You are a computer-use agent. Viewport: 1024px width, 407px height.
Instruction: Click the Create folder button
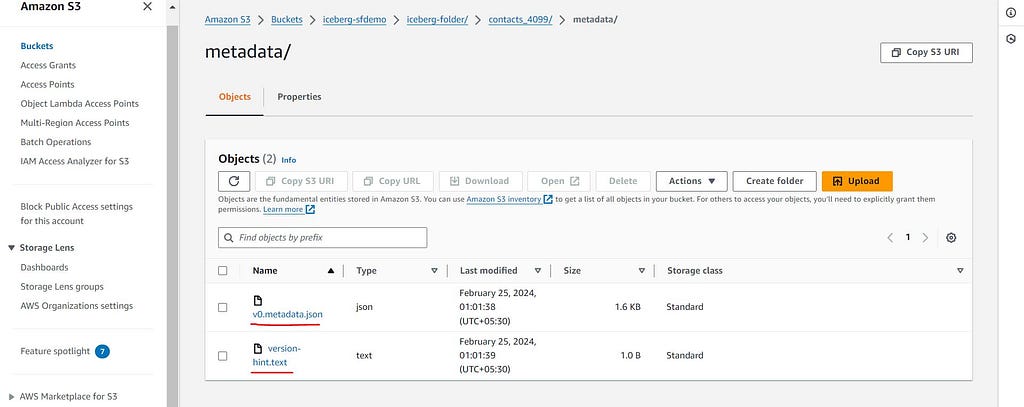pos(775,181)
